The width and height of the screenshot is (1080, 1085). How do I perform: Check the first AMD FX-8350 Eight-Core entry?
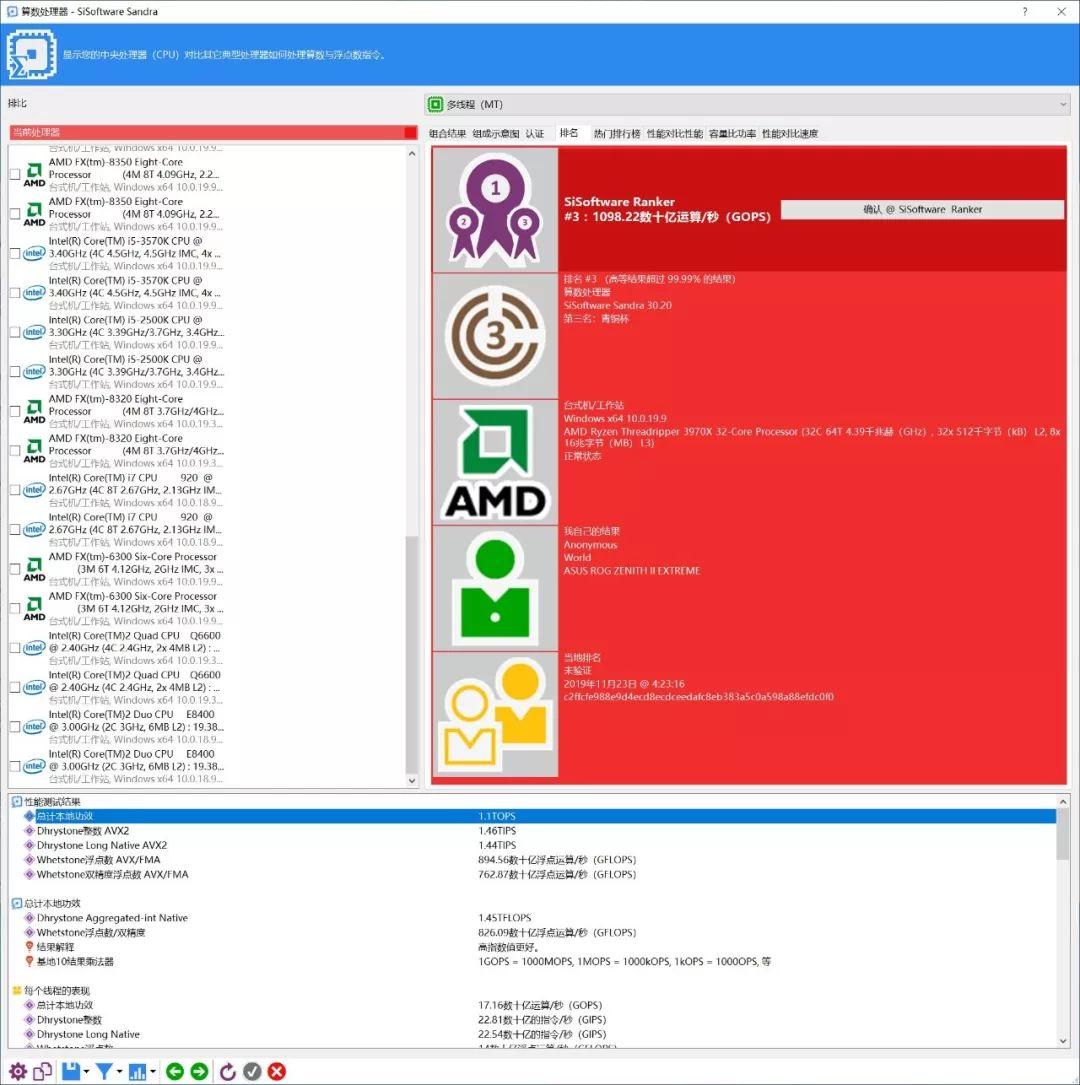[x=15, y=174]
